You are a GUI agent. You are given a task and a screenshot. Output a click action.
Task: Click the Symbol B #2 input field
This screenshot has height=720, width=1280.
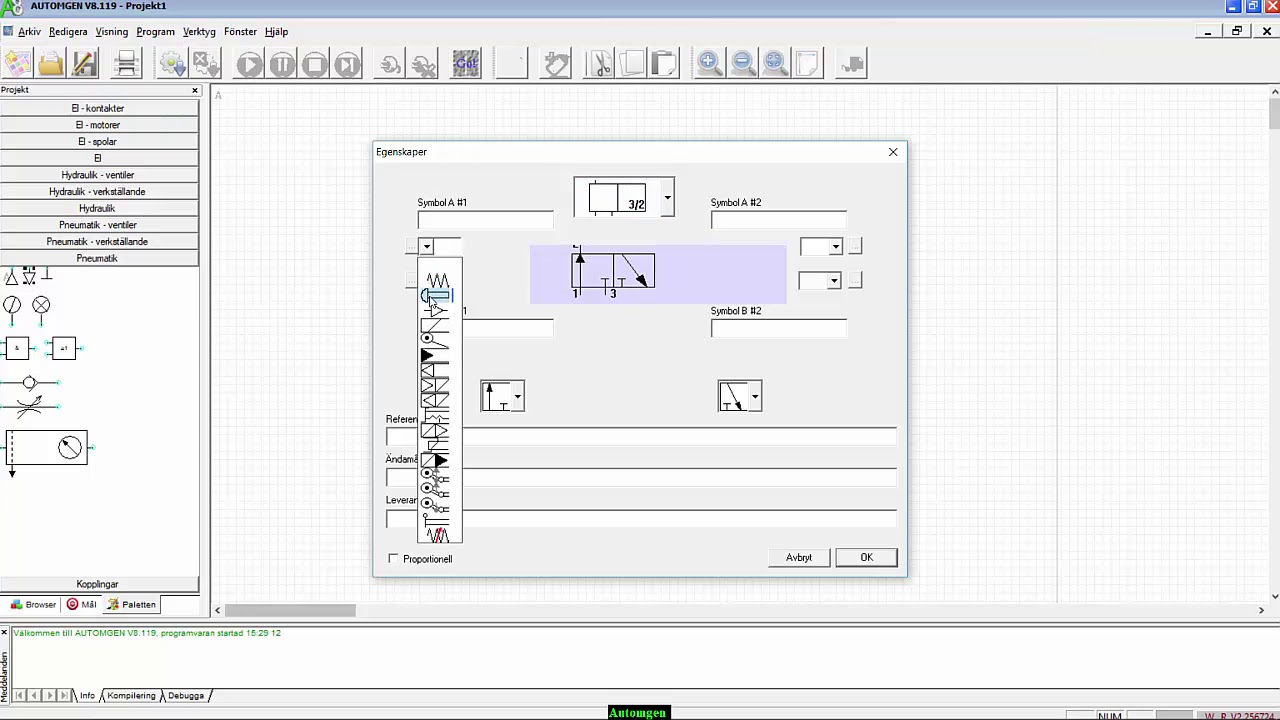pos(779,327)
